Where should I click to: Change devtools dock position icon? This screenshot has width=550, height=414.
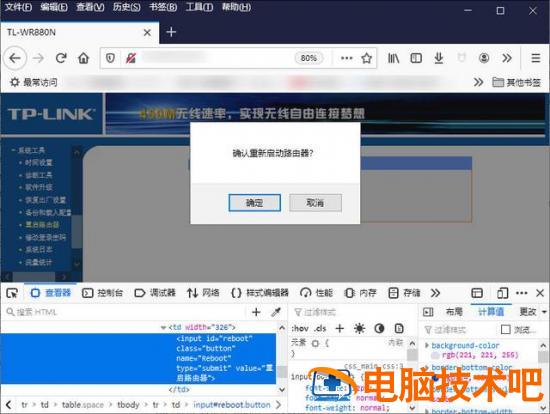pos(477,293)
